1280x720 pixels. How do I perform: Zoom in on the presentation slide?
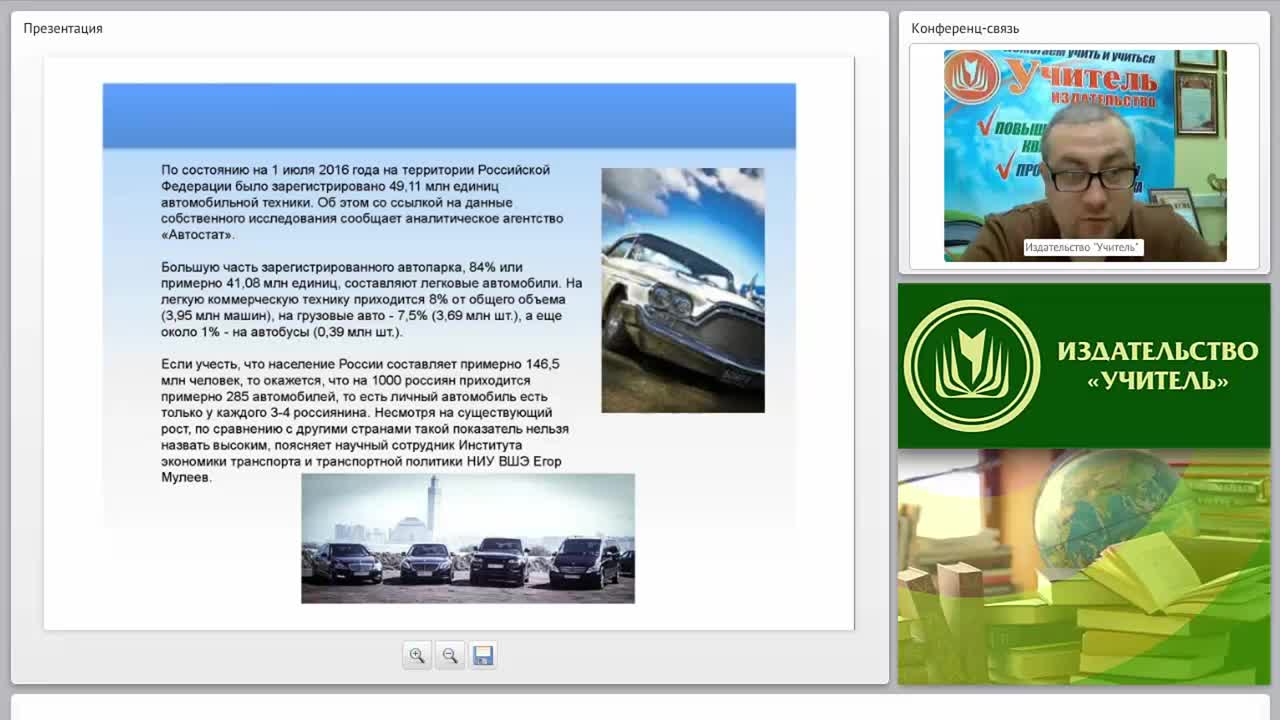pyautogui.click(x=417, y=656)
